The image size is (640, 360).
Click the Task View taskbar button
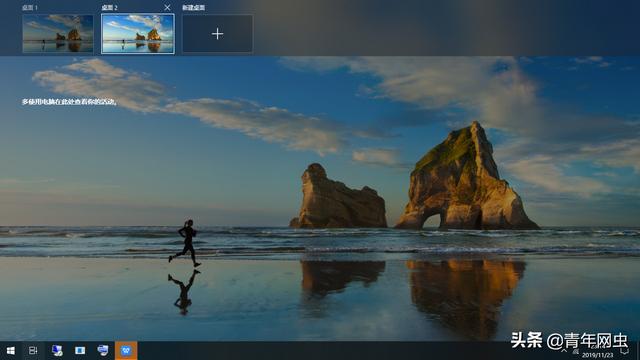coord(33,351)
